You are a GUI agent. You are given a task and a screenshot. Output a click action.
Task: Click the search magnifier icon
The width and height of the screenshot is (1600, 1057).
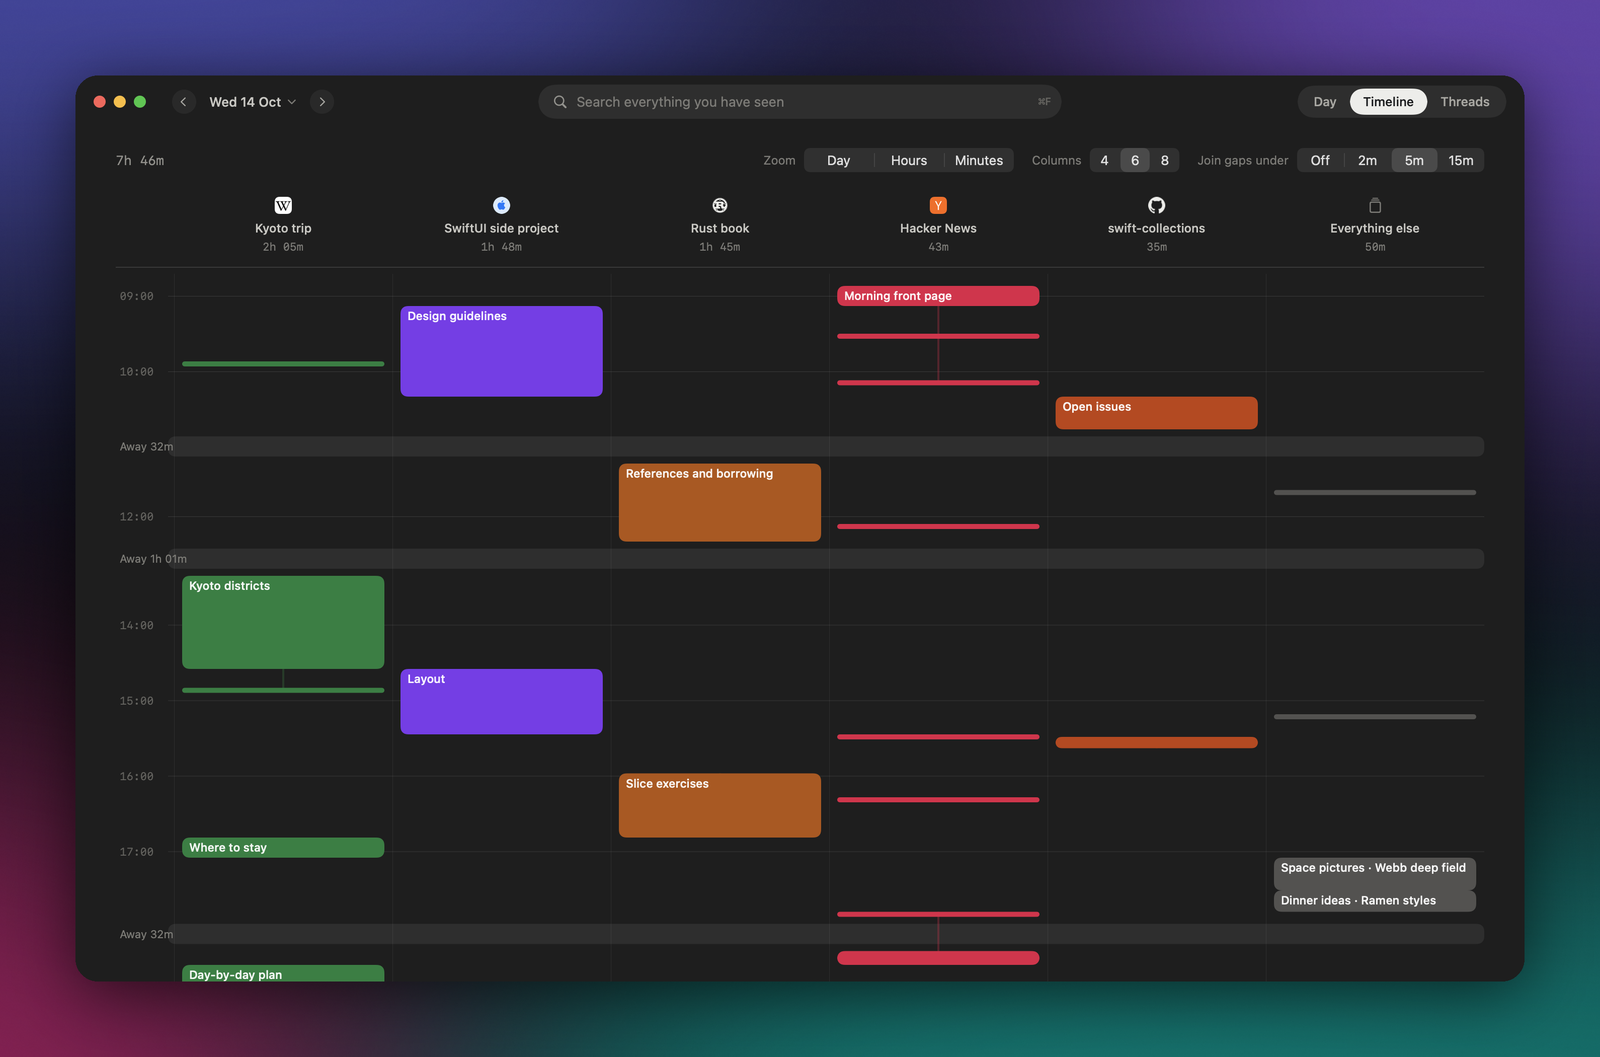pos(560,102)
